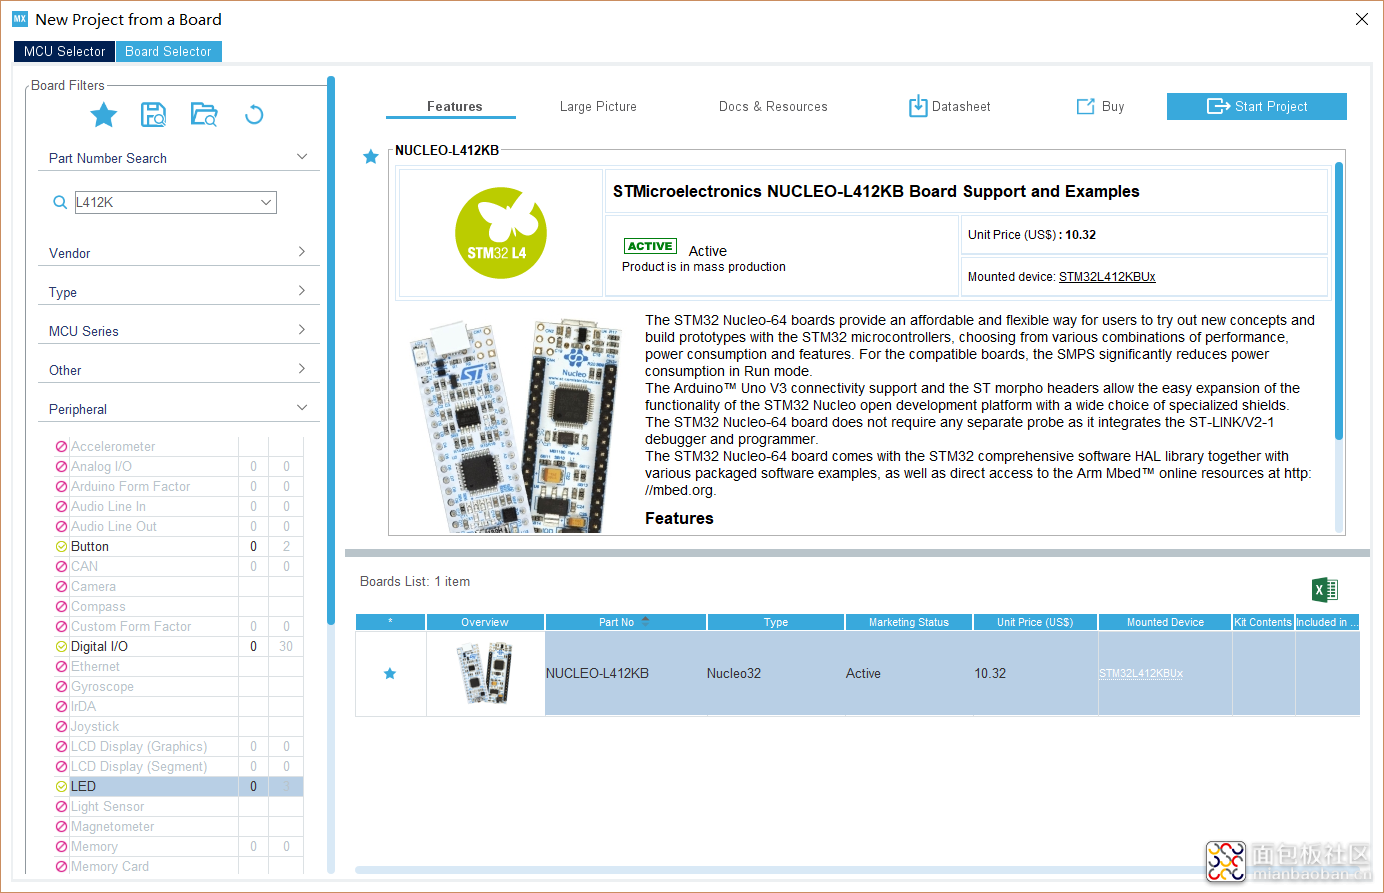
Task: Click the ACTIVE status badge
Action: [650, 246]
